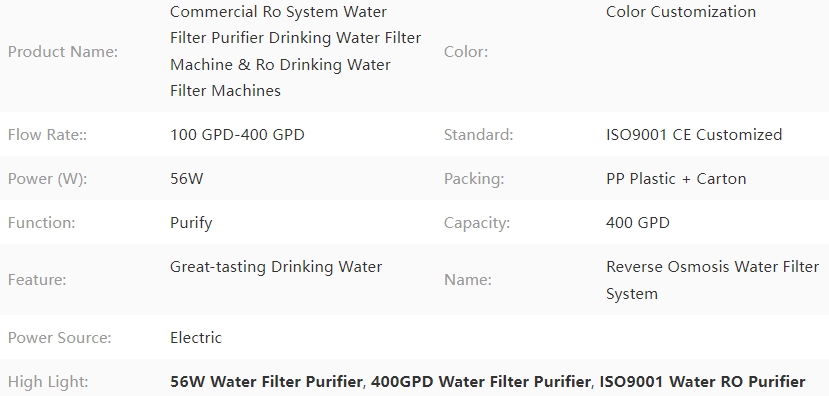Viewport: 829px width, 396px height.
Task: Select the PP Plastic + Carton value
Action: (x=676, y=178)
